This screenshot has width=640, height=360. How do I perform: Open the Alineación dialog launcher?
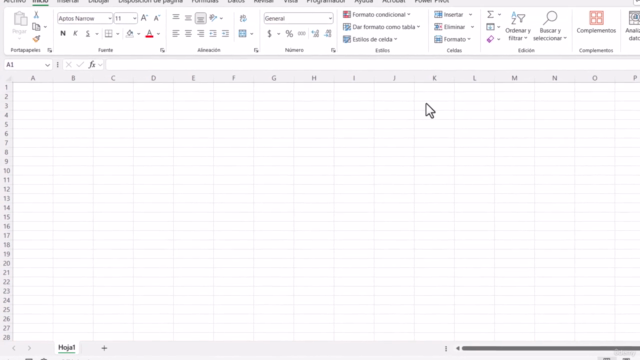pyautogui.click(x=256, y=50)
